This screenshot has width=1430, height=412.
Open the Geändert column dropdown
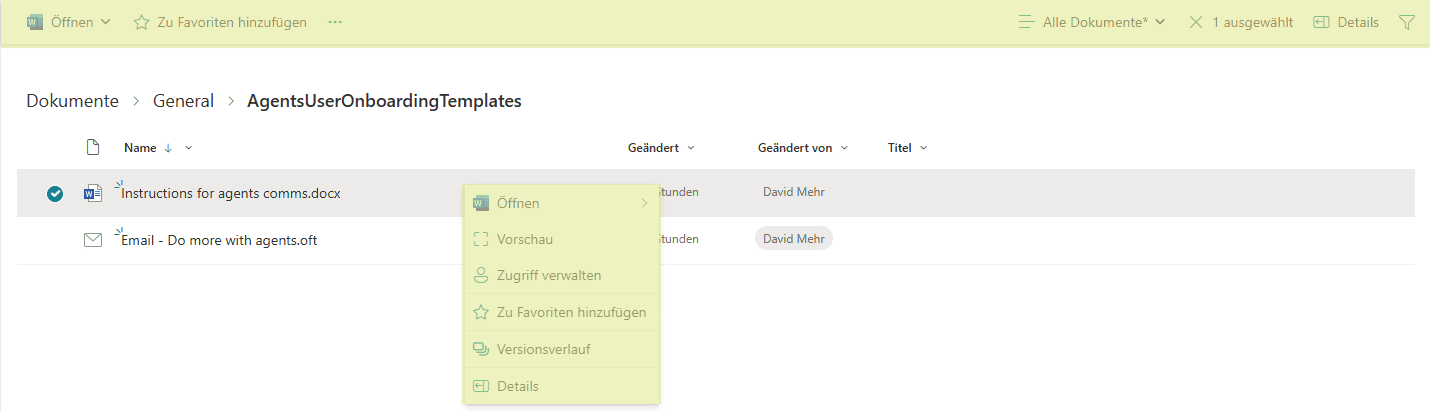661,148
